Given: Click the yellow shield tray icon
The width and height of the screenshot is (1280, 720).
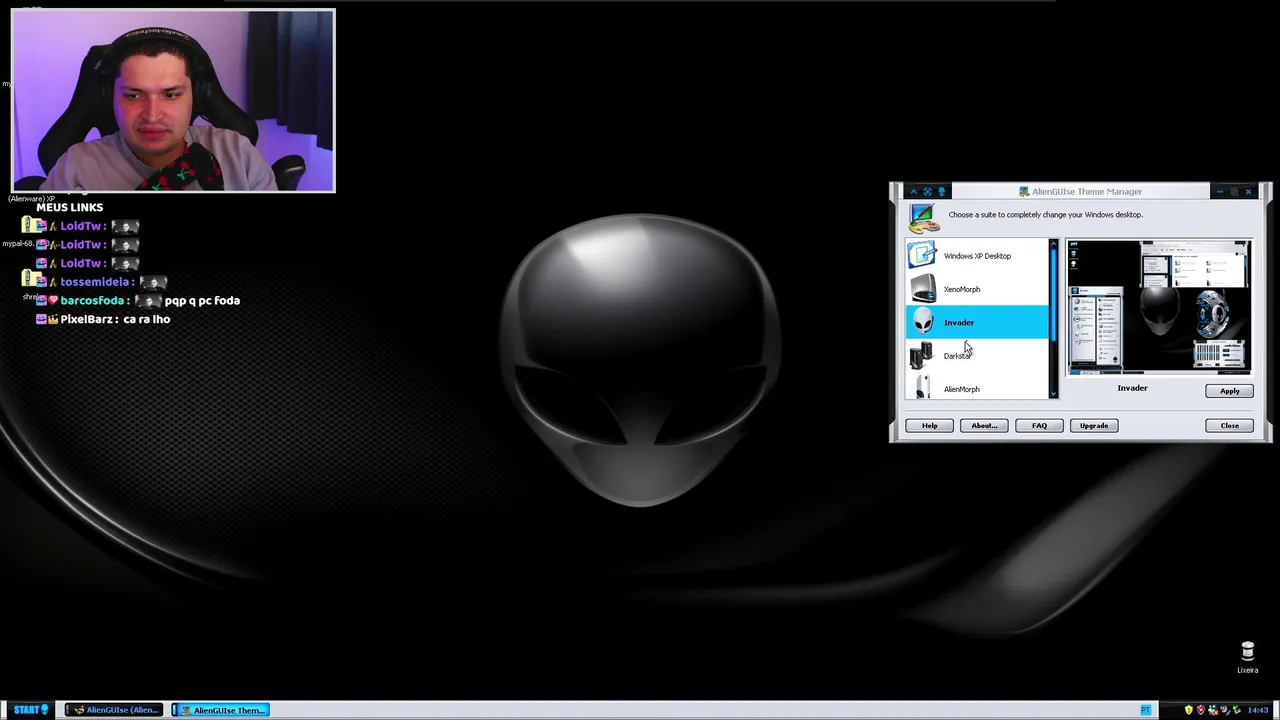Looking at the screenshot, I should [x=1189, y=710].
